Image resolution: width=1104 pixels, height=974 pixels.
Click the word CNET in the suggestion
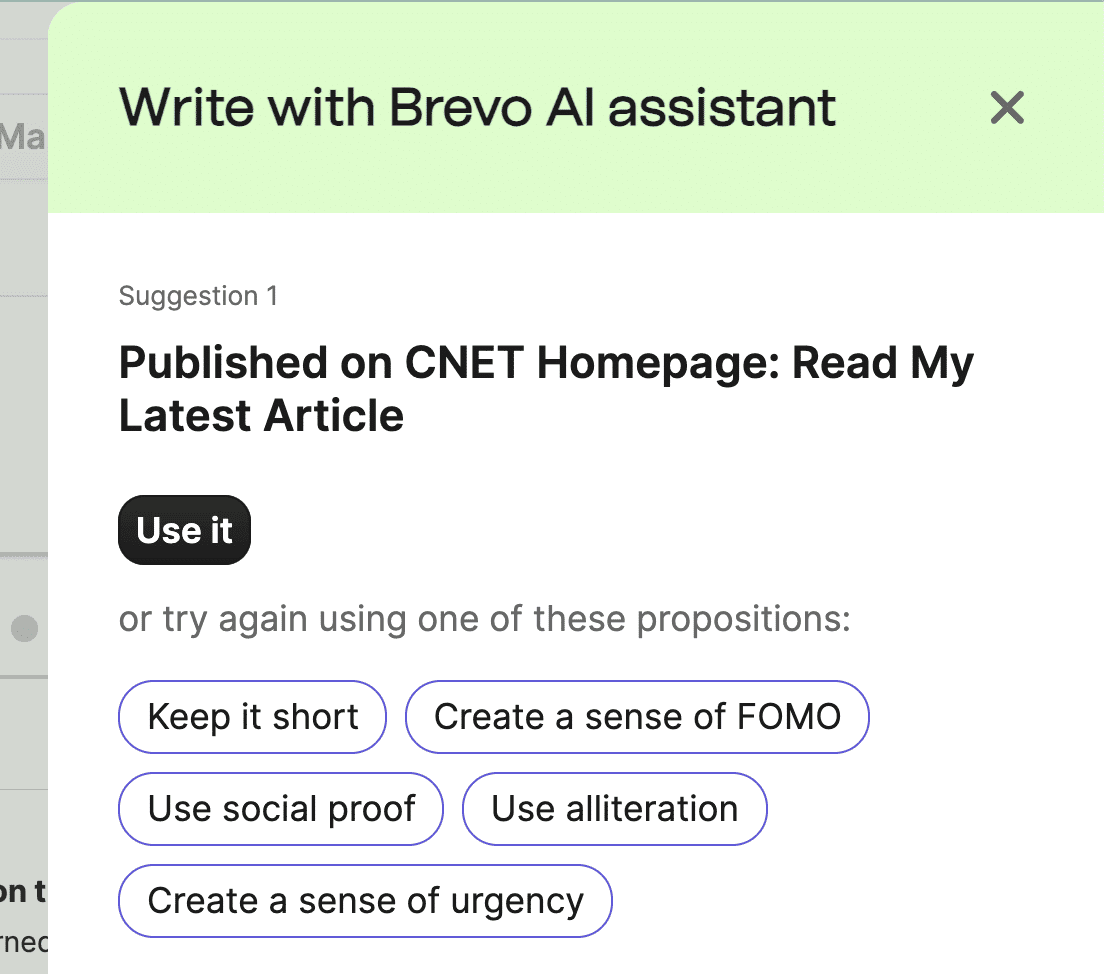point(464,363)
